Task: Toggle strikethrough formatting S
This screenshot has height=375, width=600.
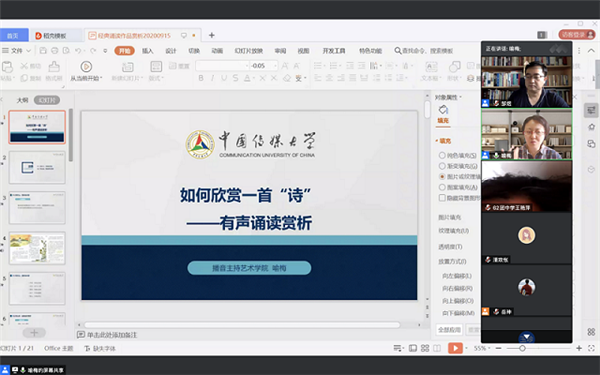Action: [235, 78]
